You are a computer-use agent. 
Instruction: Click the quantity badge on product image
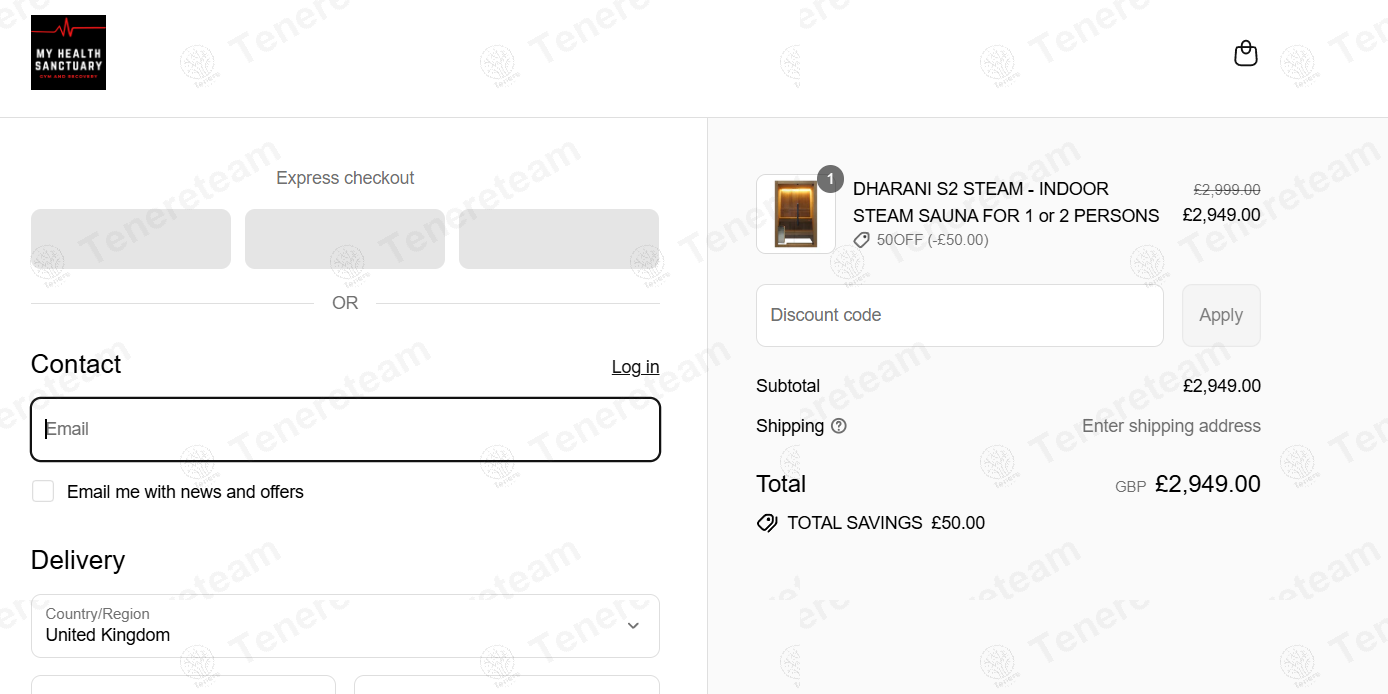[830, 179]
